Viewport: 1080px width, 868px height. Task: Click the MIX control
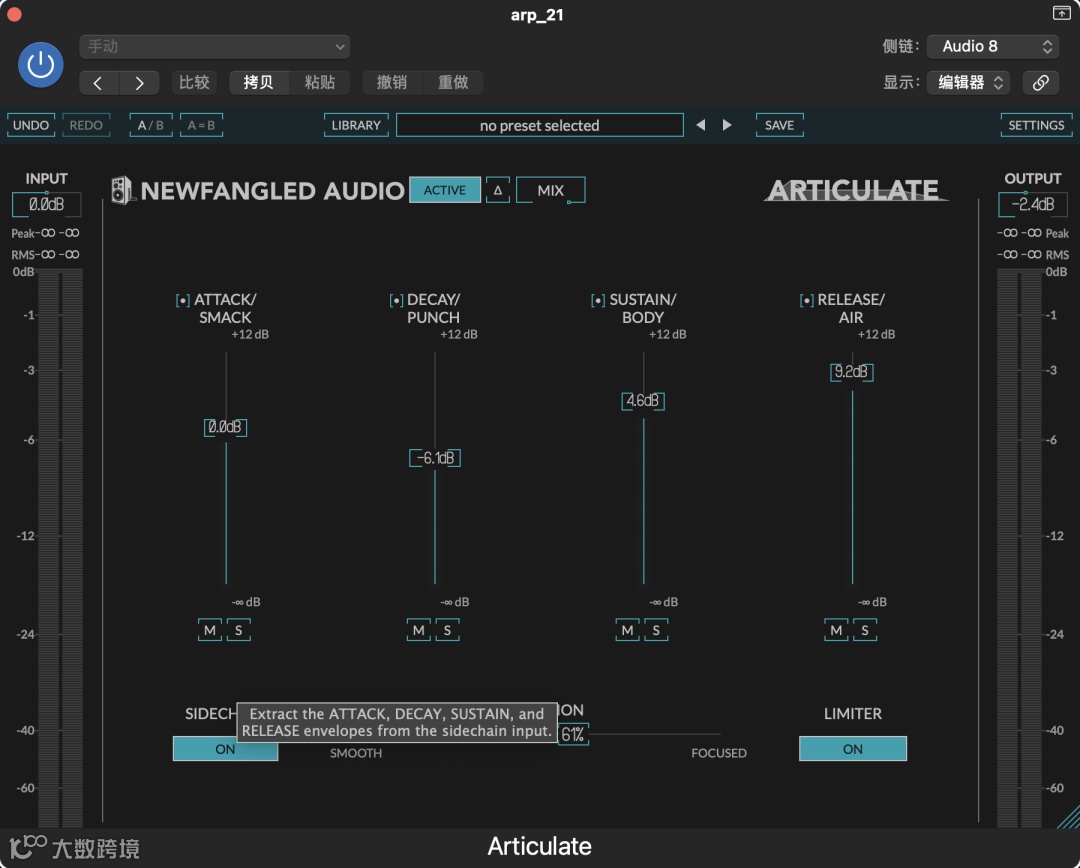coord(551,190)
